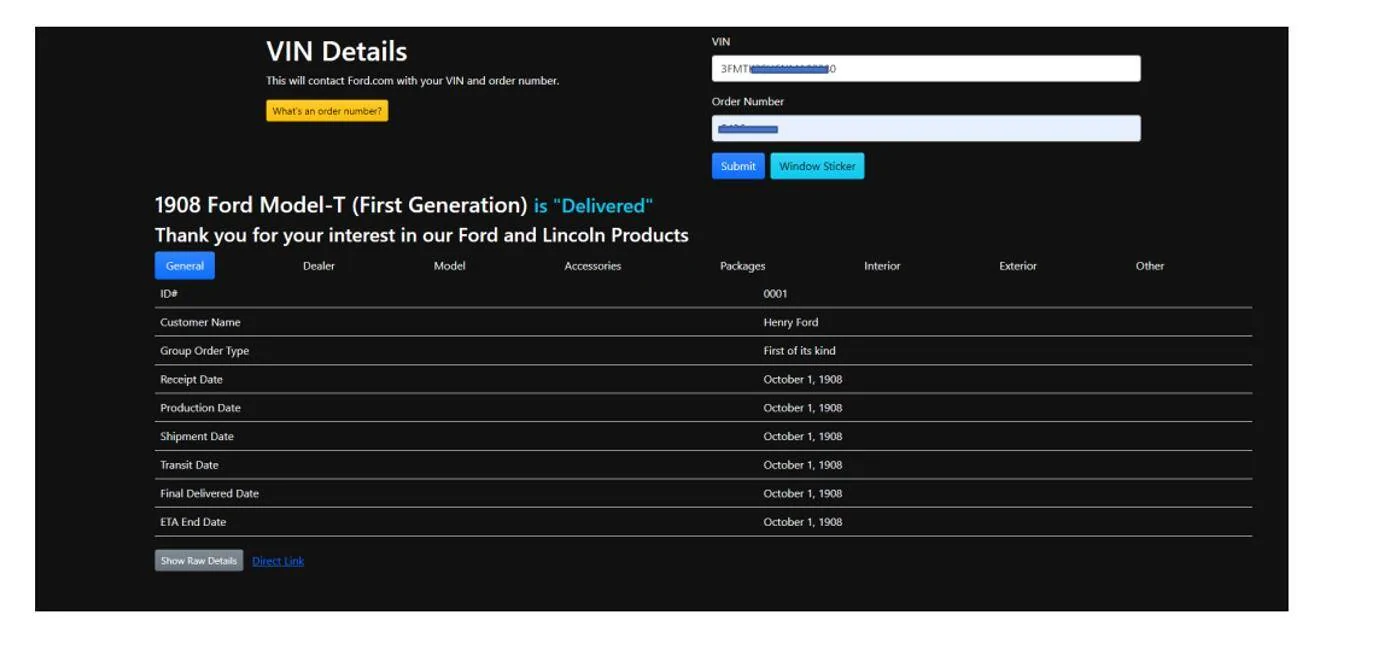Click the Show Raw Details button

[x=199, y=561]
